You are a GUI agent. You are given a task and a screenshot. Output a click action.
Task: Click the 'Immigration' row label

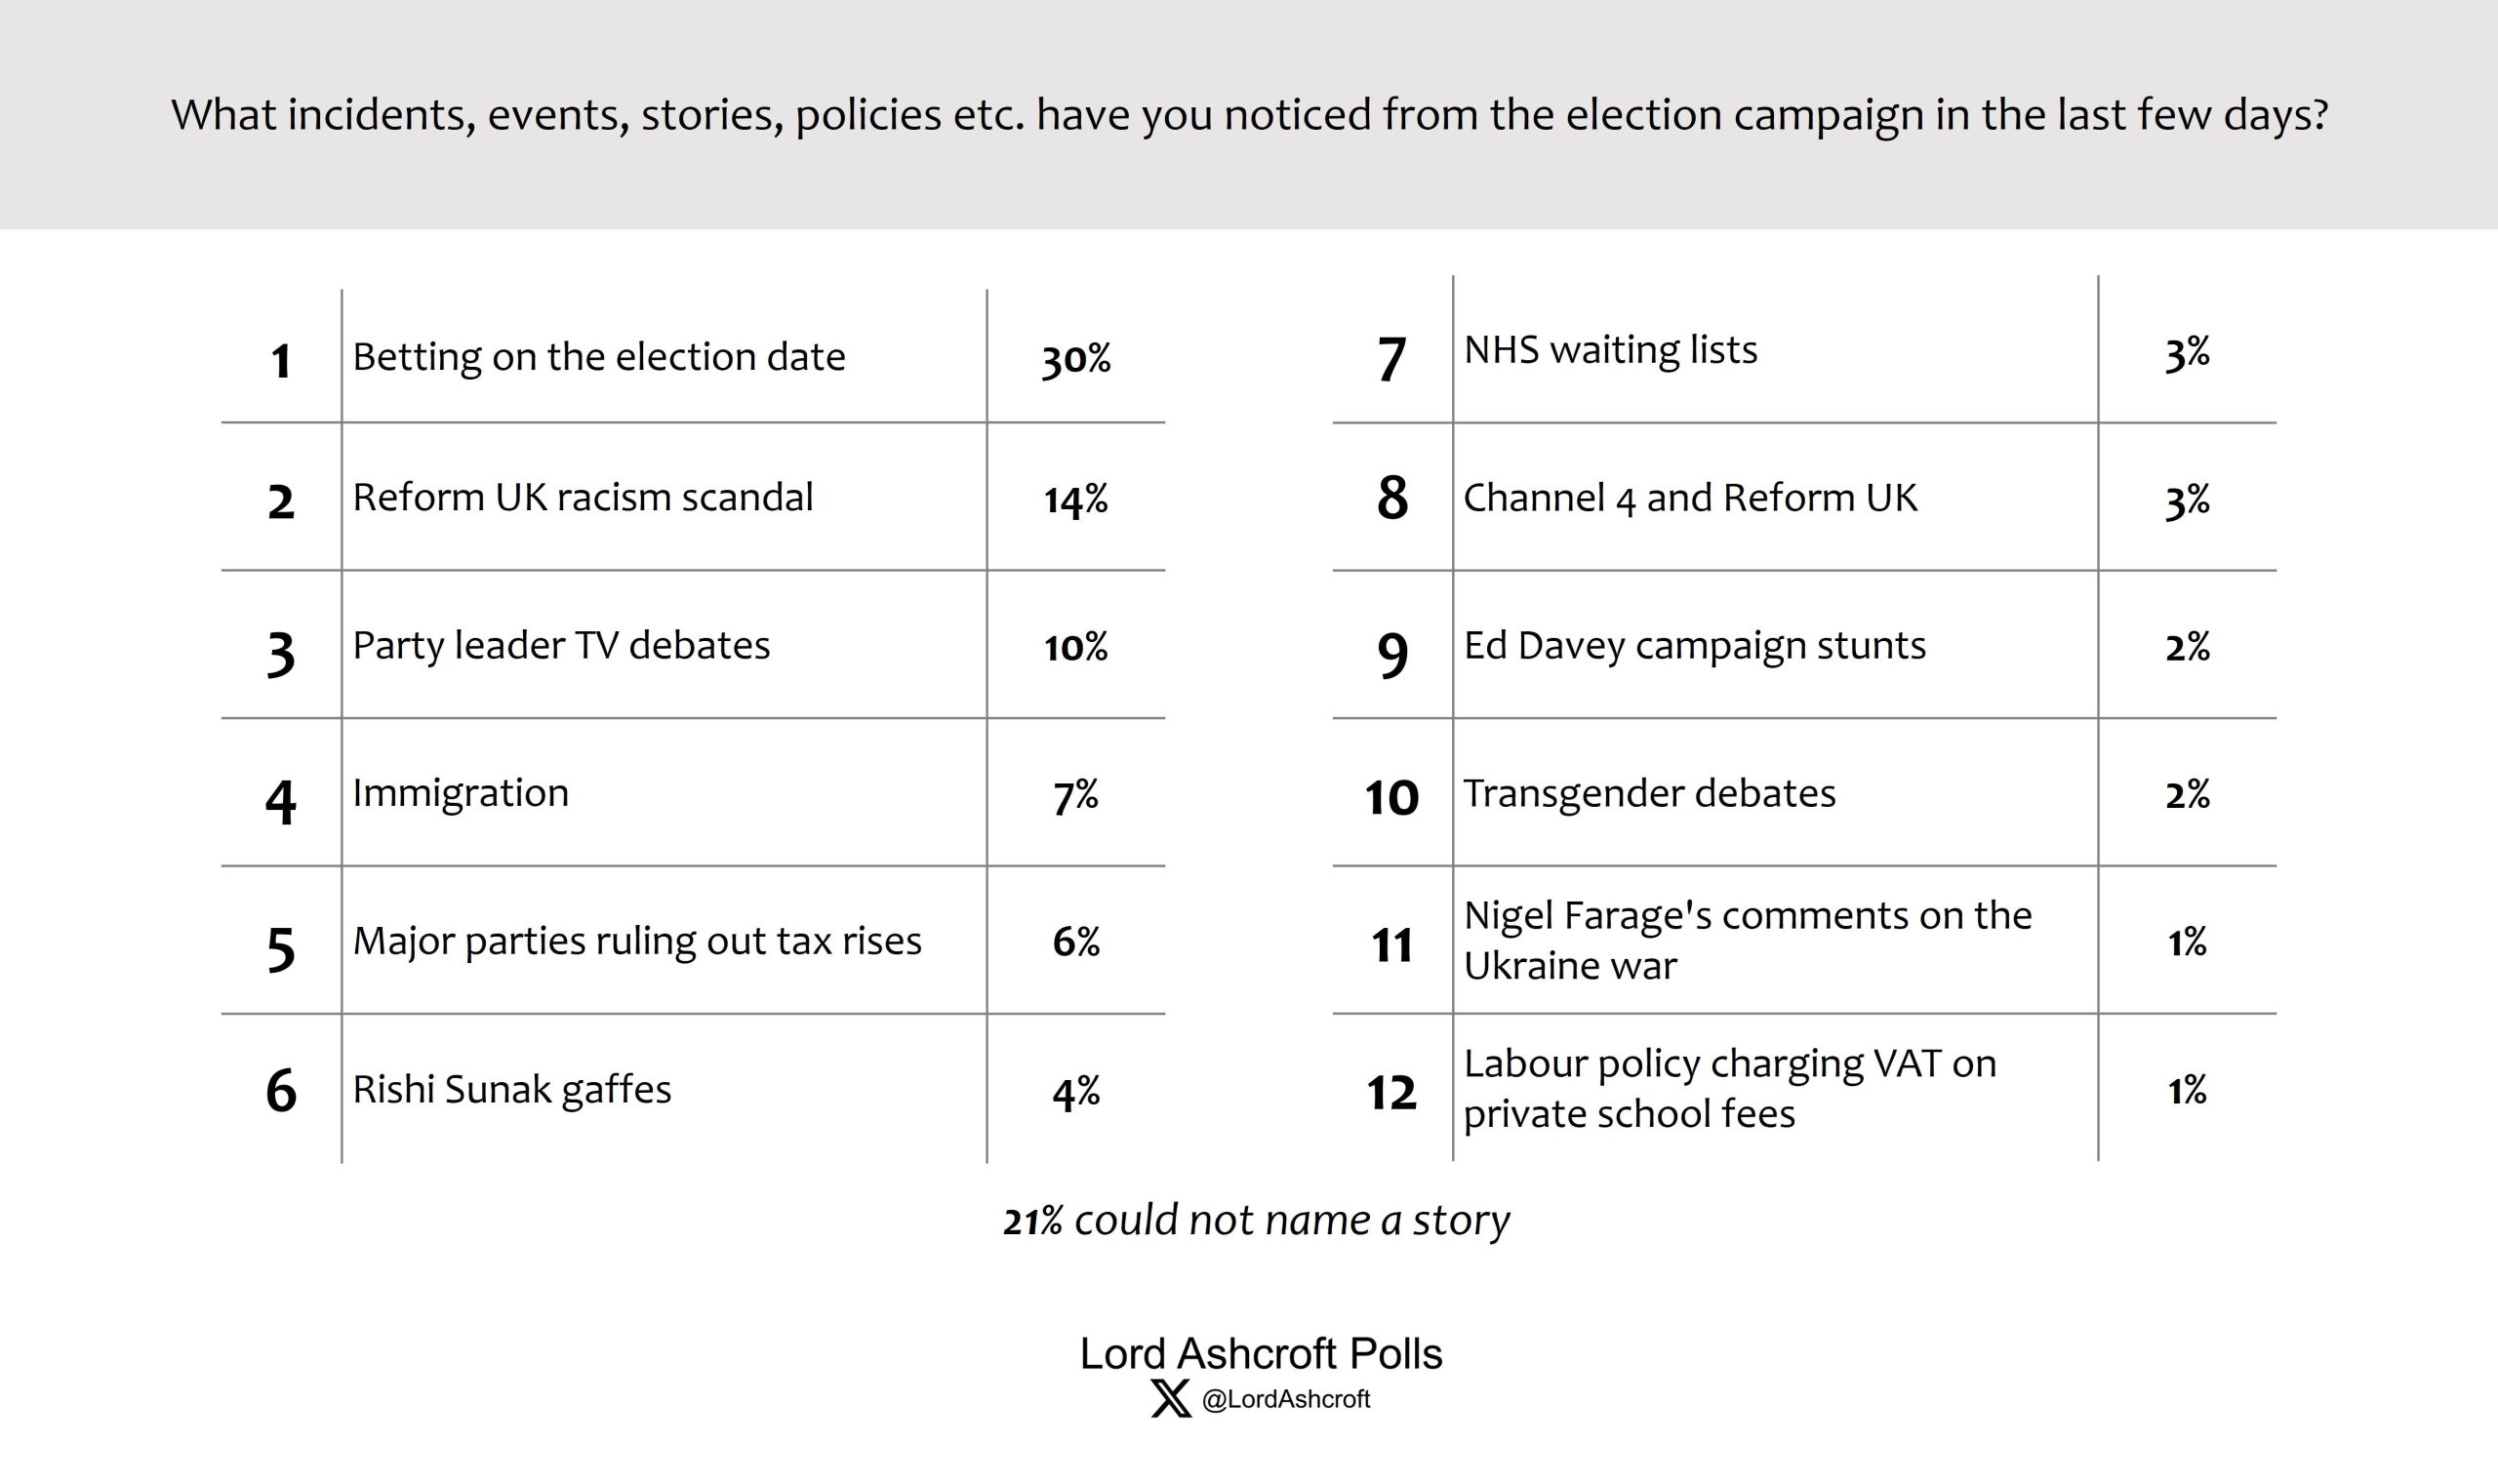coord(460,793)
